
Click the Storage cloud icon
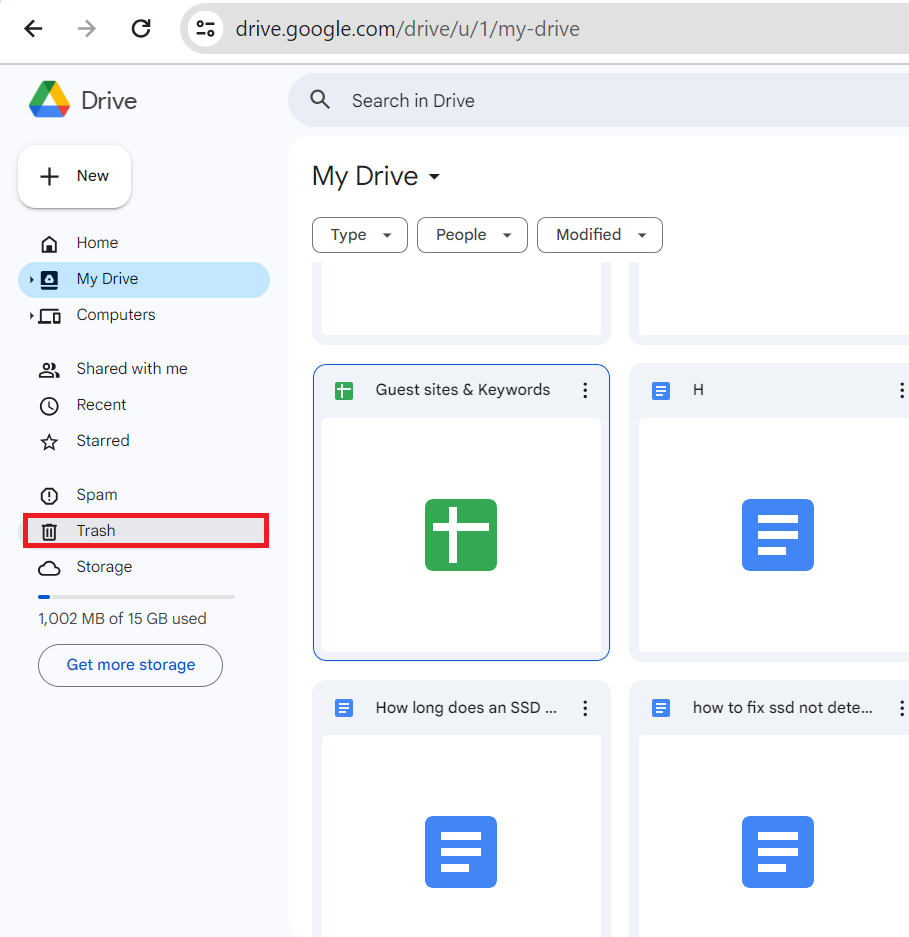click(49, 568)
